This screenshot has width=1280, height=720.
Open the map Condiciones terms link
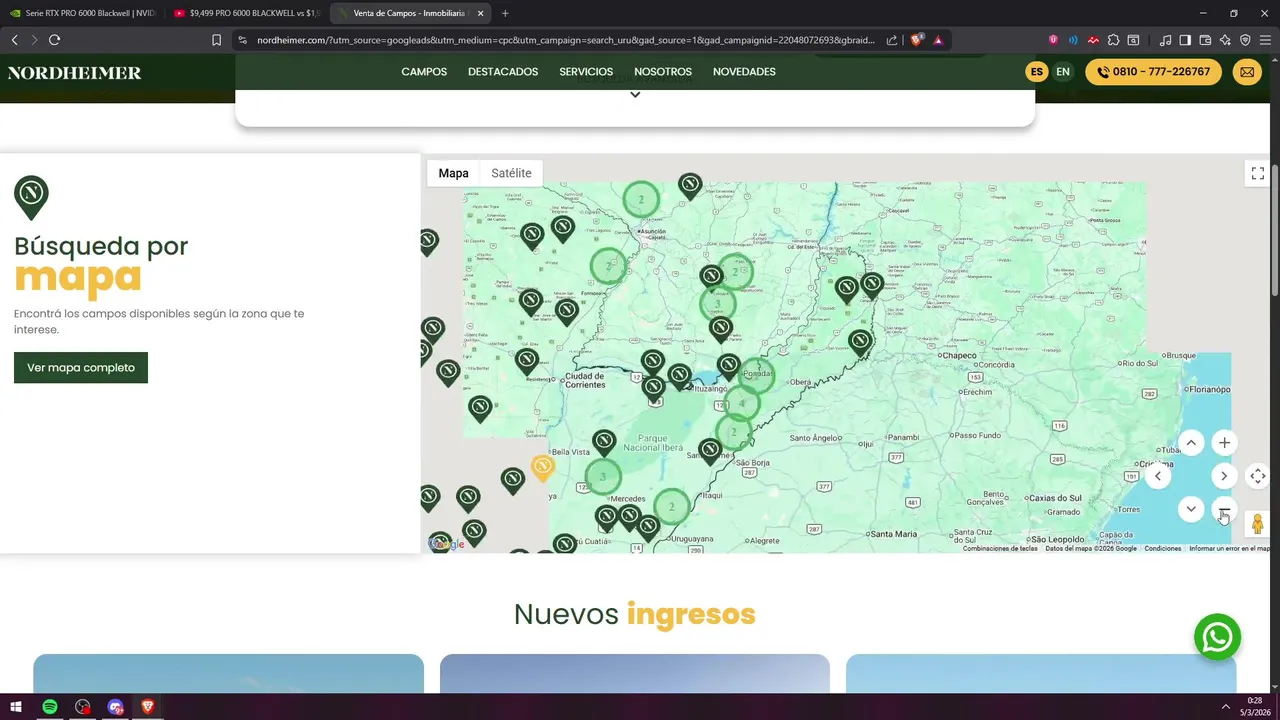click(1163, 548)
